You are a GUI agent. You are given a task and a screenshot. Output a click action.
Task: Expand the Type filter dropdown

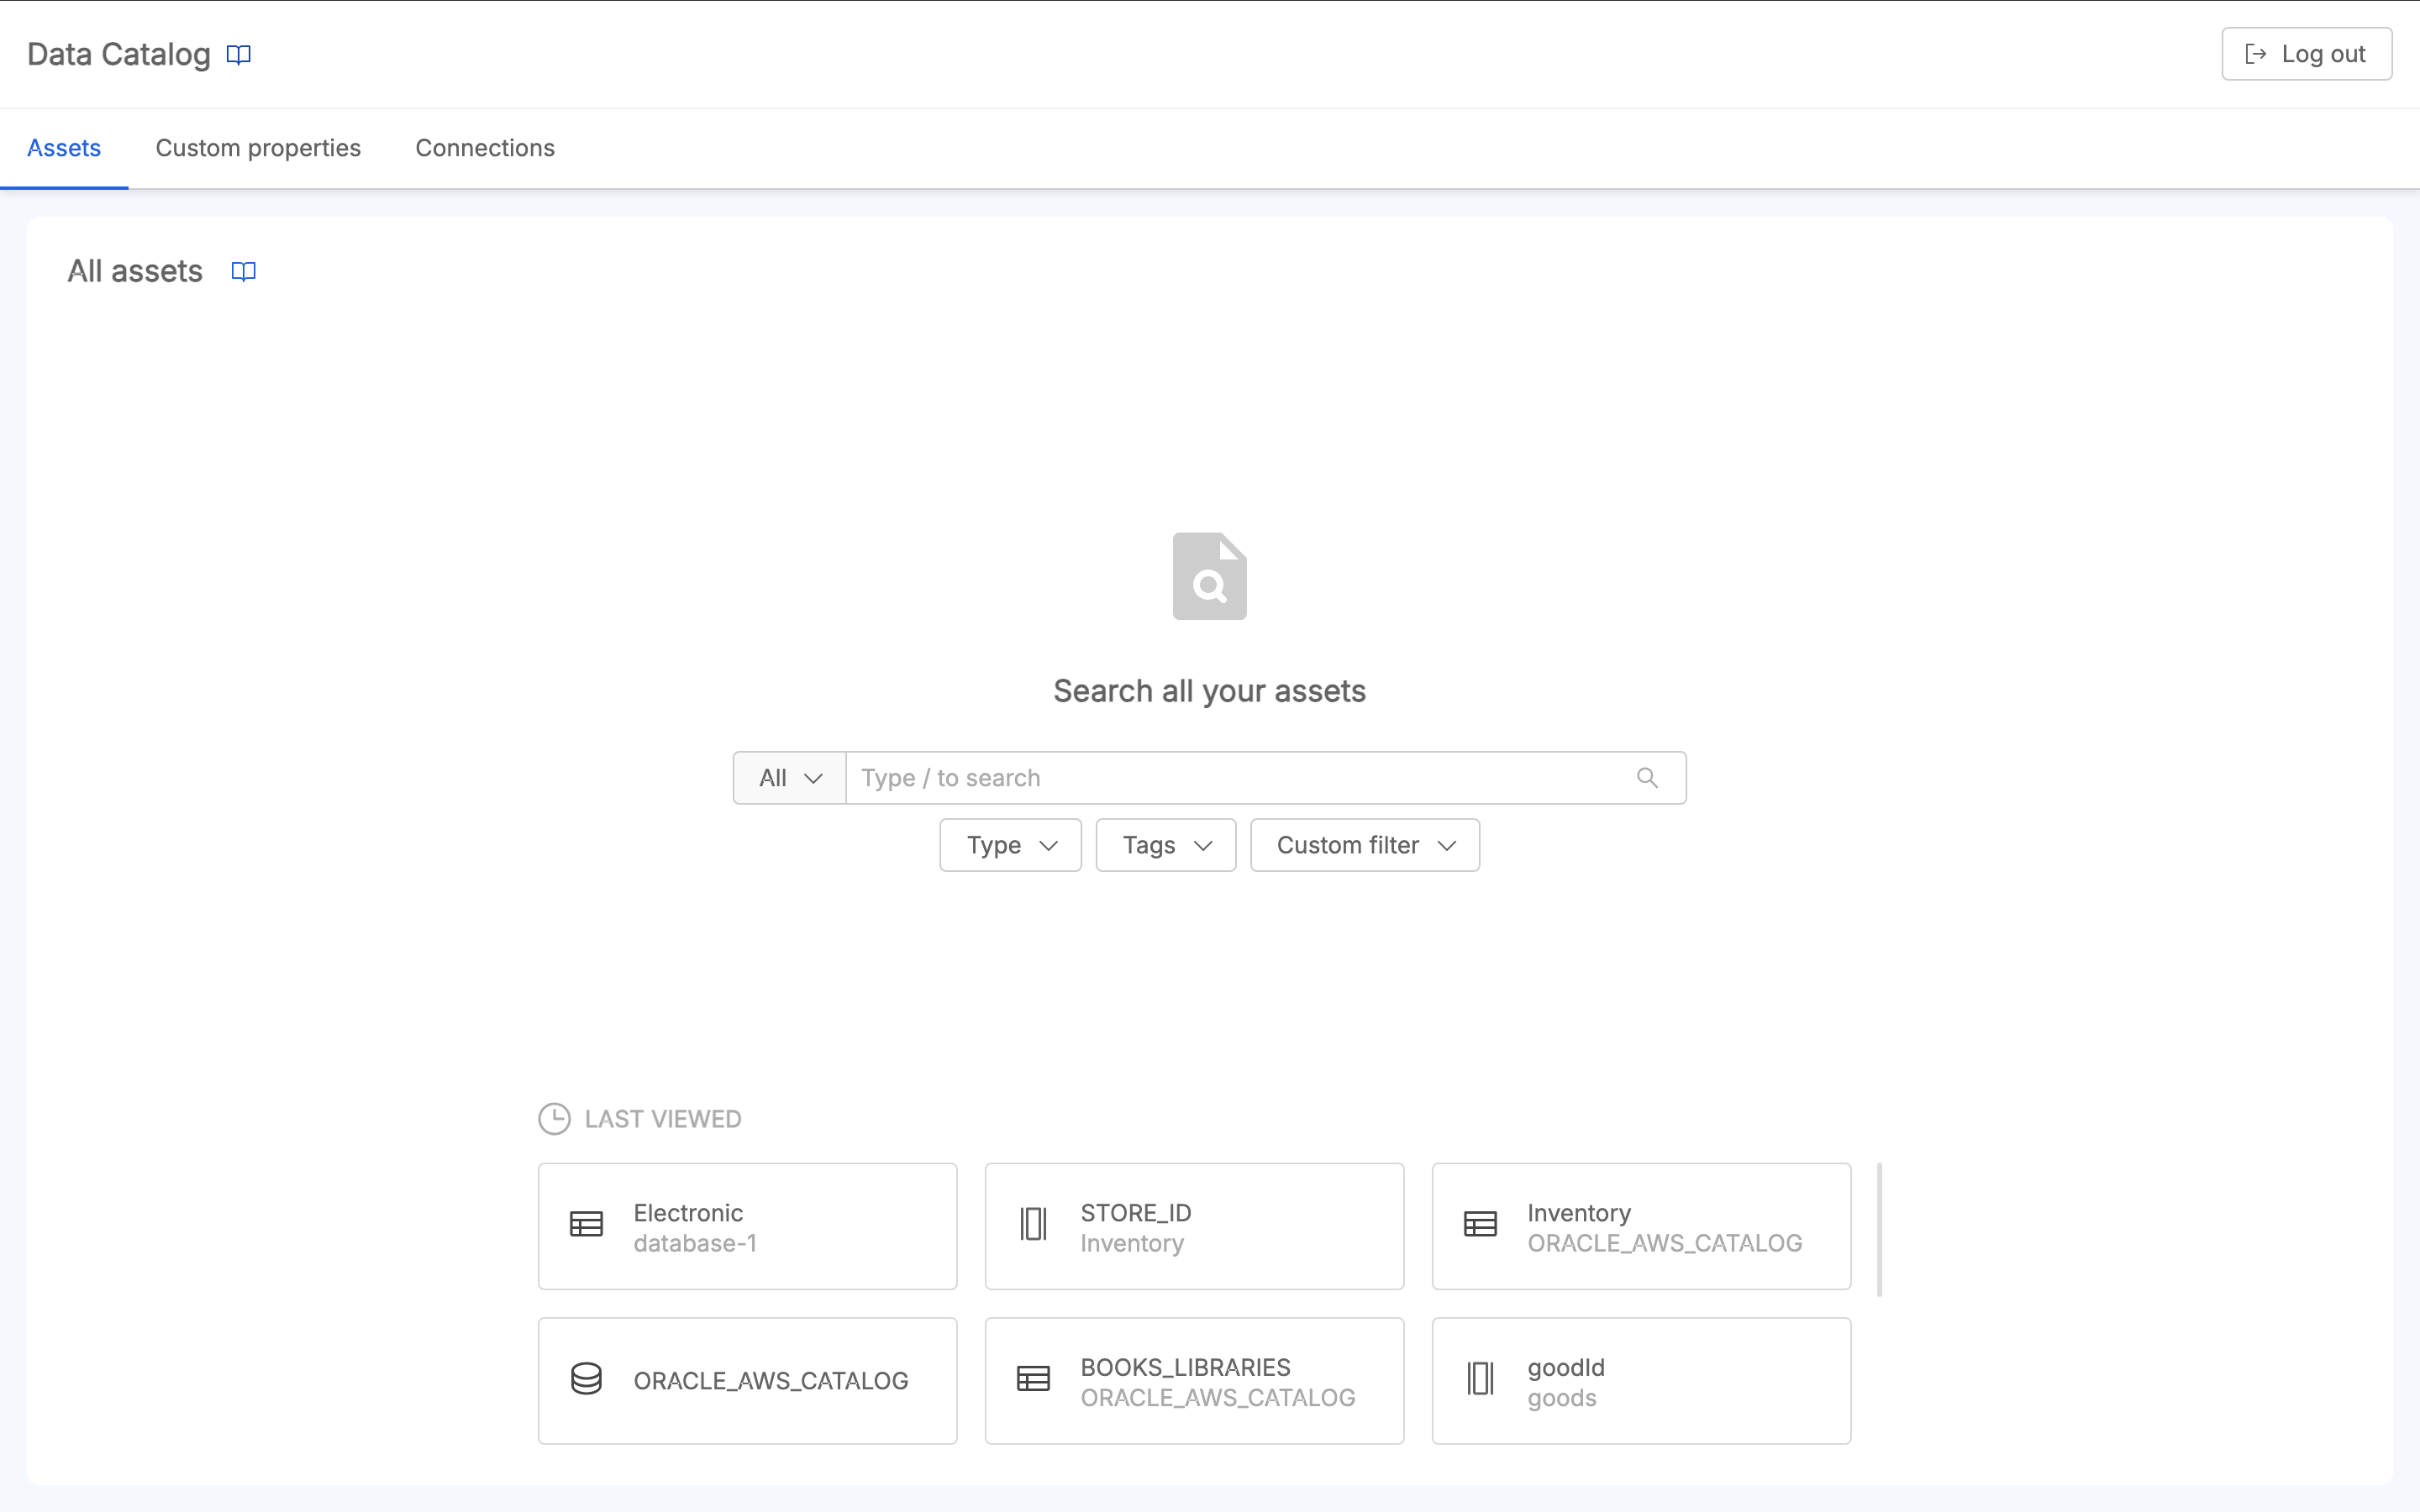tap(1011, 843)
